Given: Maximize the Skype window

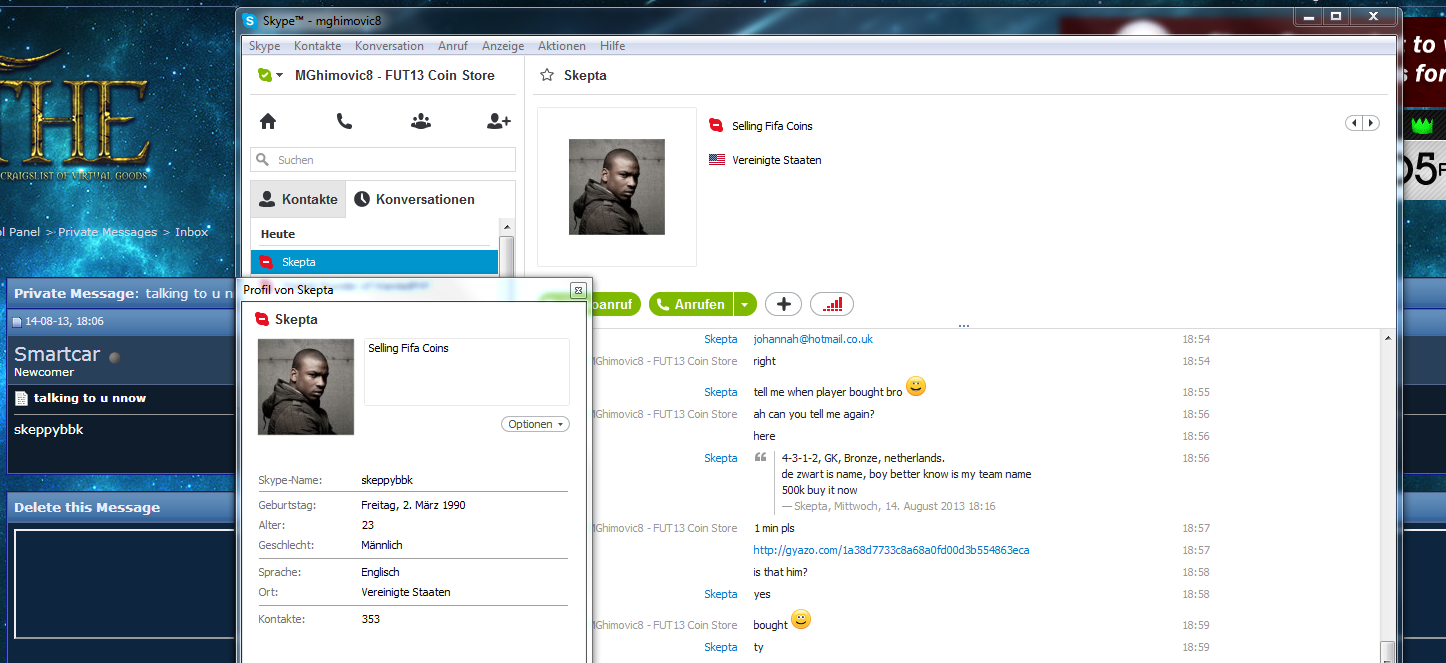Looking at the screenshot, I should [1335, 16].
